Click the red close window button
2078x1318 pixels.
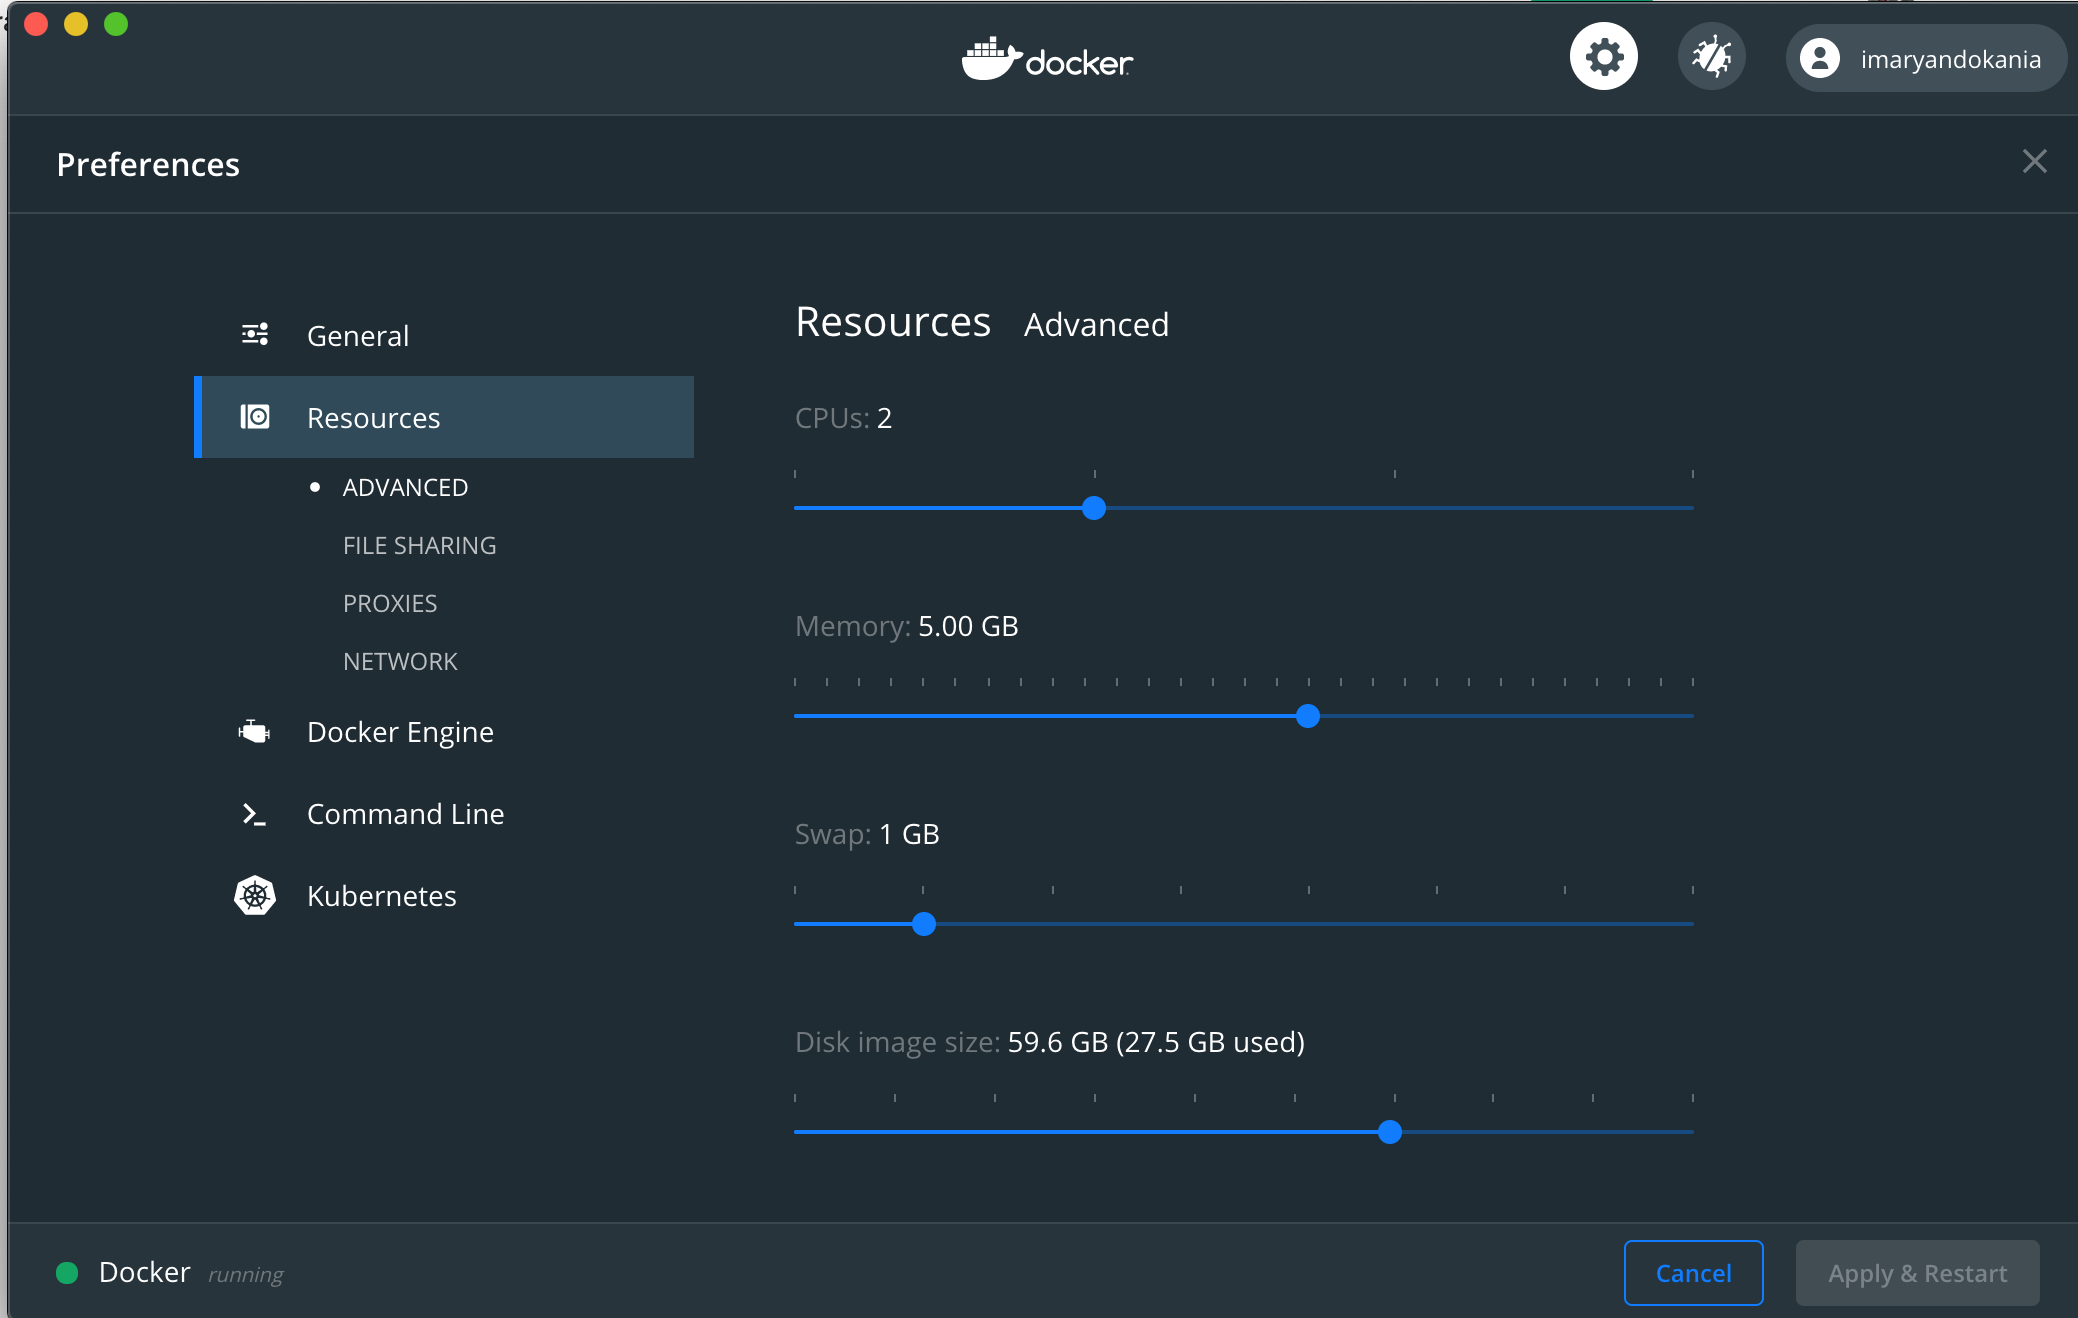(x=36, y=24)
